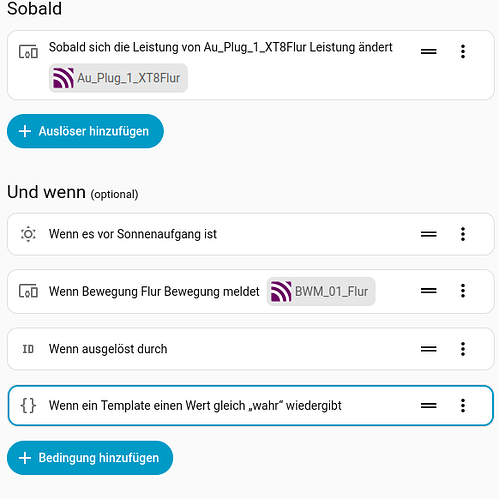Add a new trigger with 'Auslöser hinzufügen'
The height and width of the screenshot is (499, 499).
pos(85,131)
